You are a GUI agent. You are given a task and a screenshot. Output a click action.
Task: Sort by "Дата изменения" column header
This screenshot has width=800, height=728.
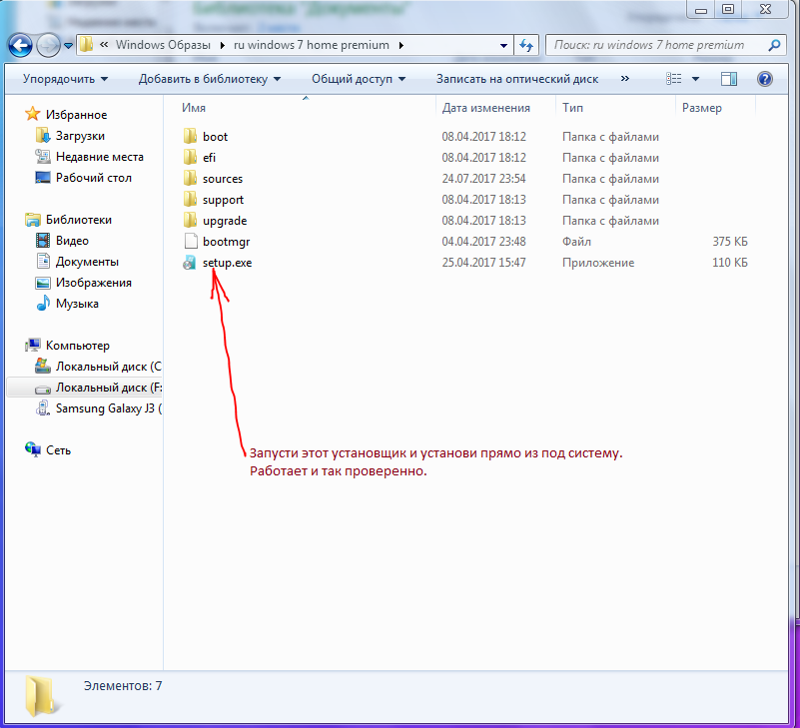click(486, 108)
